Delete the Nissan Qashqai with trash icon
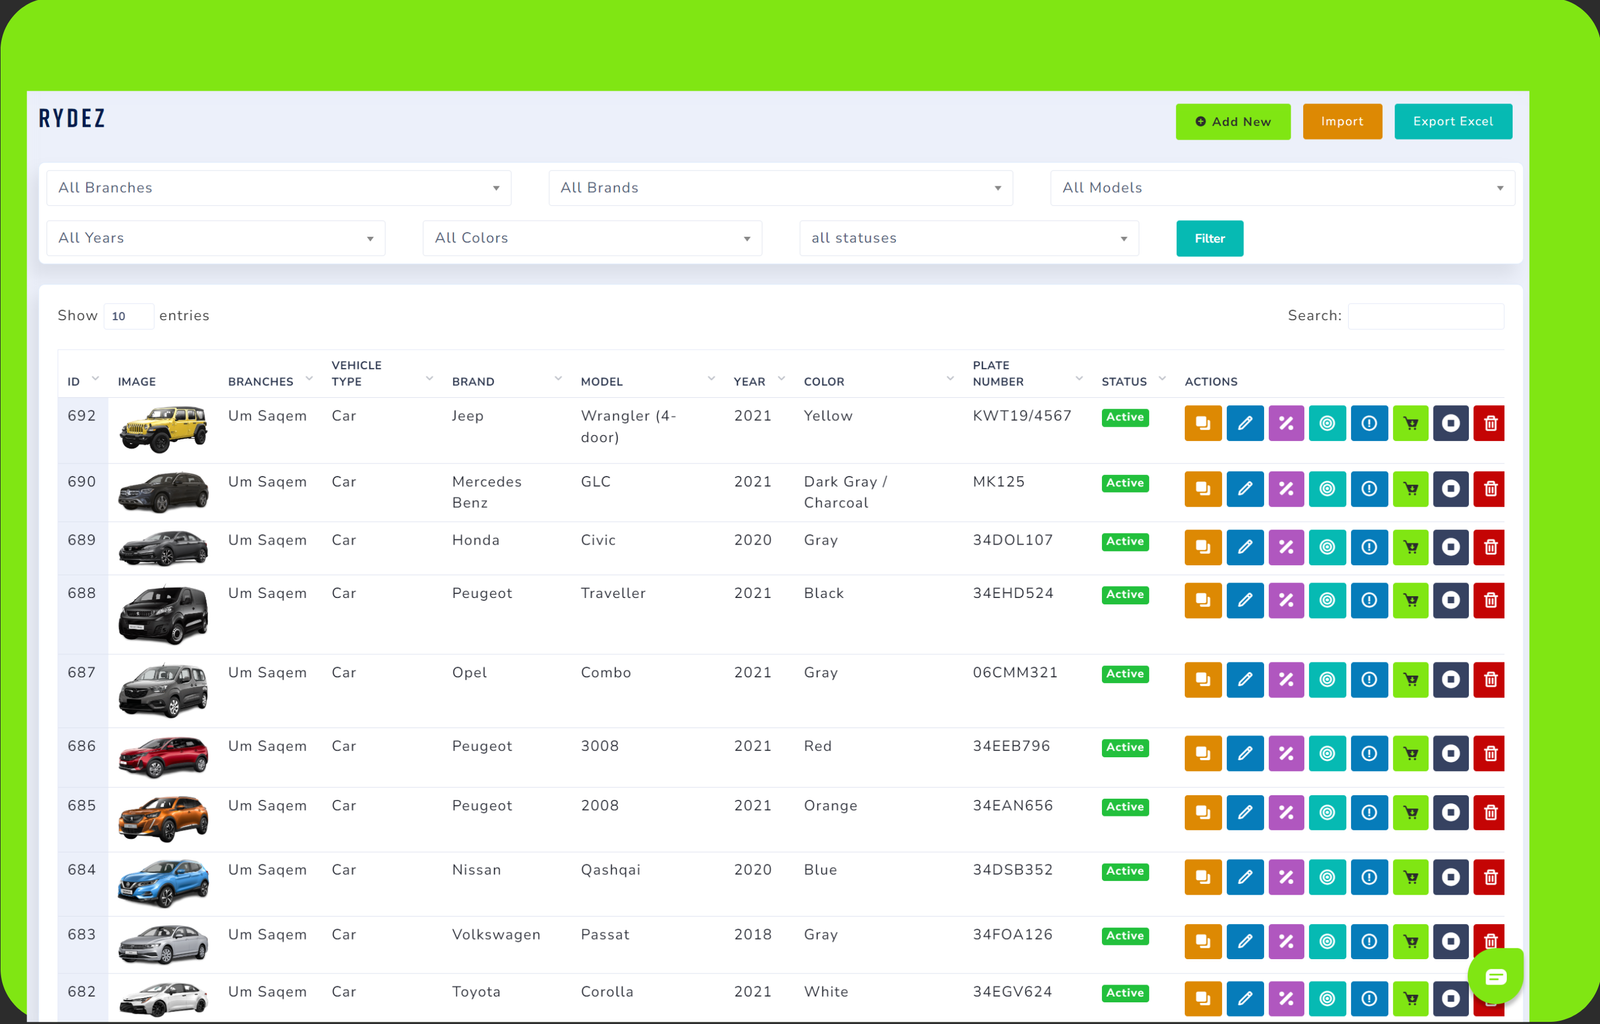 point(1489,877)
